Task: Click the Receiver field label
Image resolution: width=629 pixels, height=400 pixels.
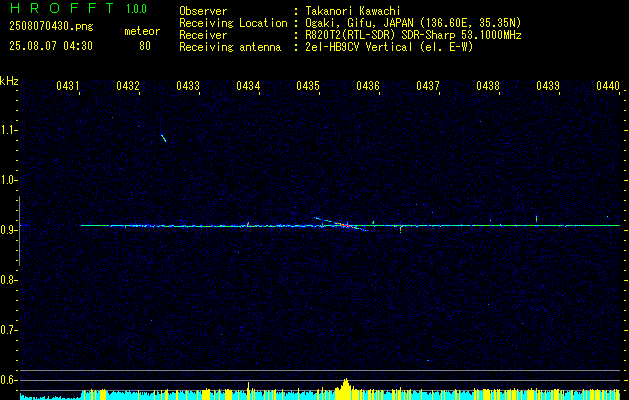Action: [x=203, y=35]
